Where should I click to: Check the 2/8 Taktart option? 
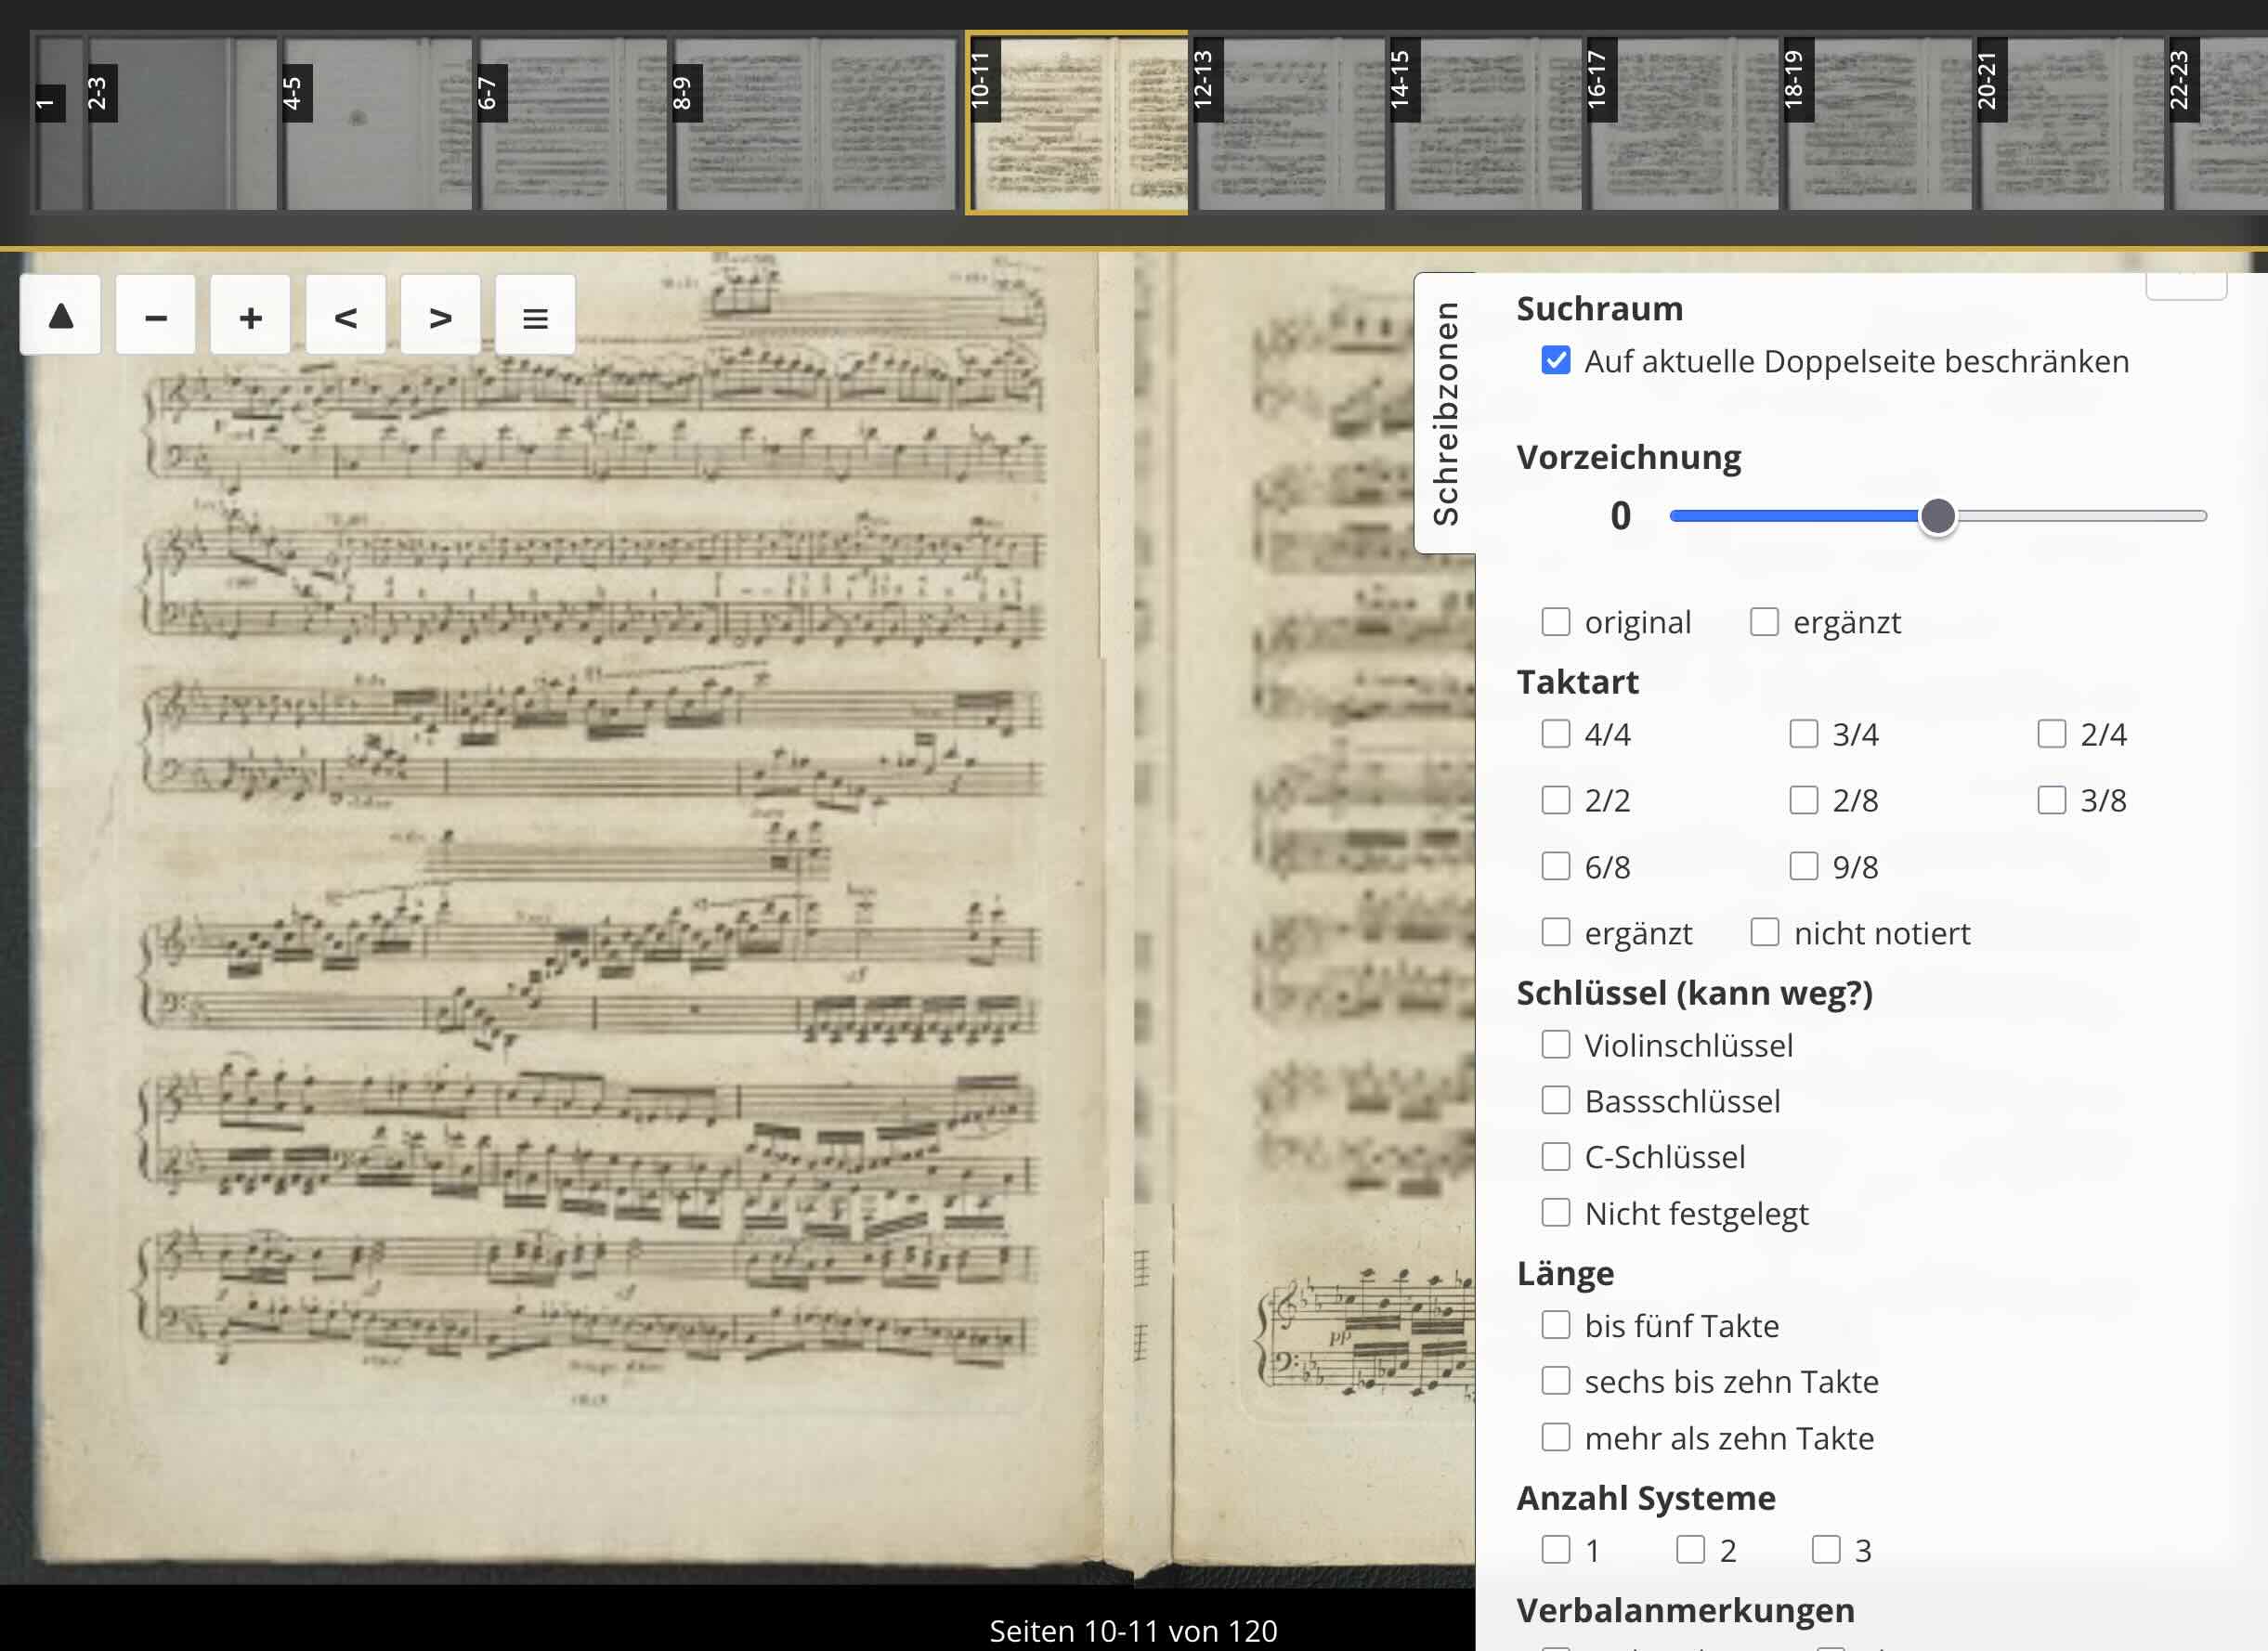tap(1803, 799)
